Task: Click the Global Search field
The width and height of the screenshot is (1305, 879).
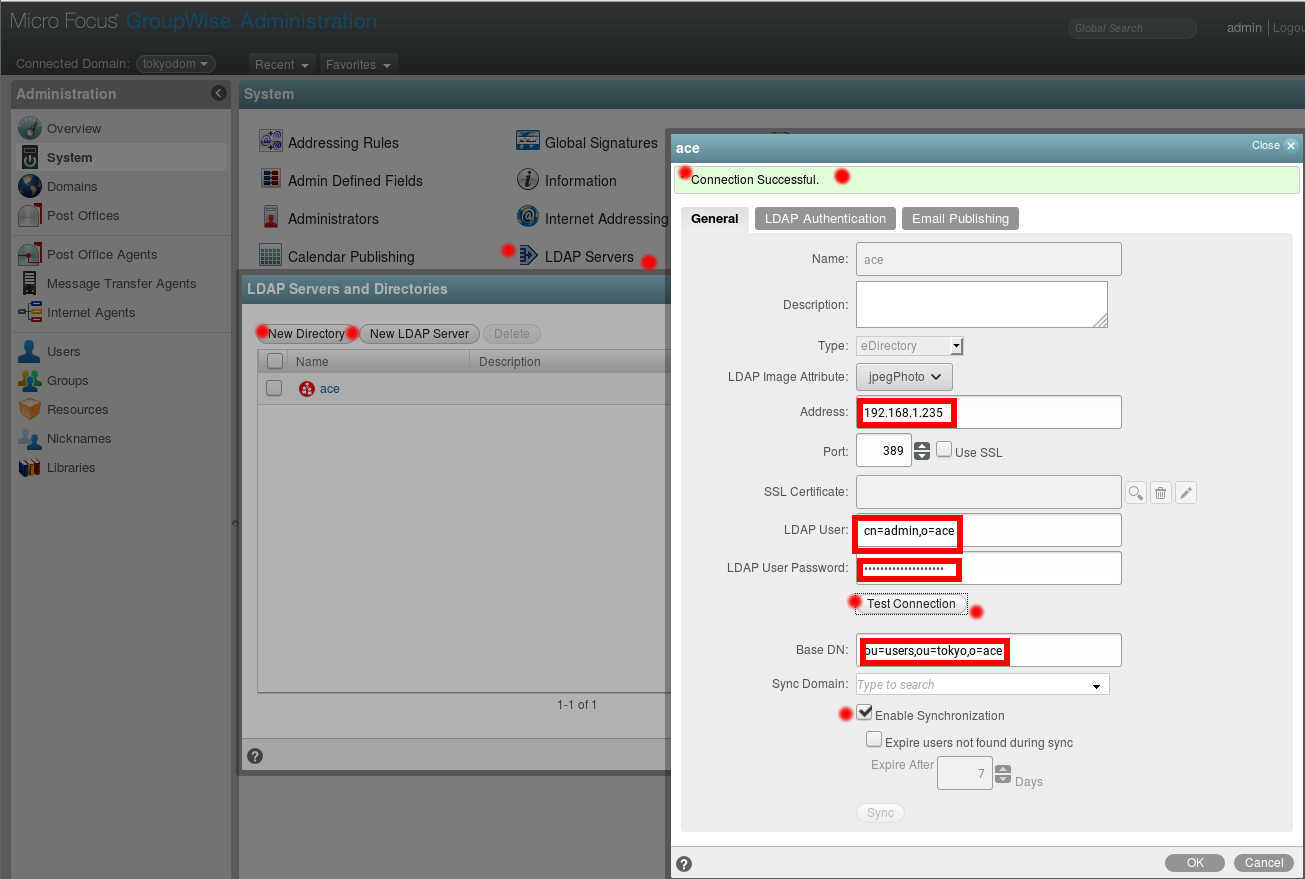Action: [x=1132, y=28]
